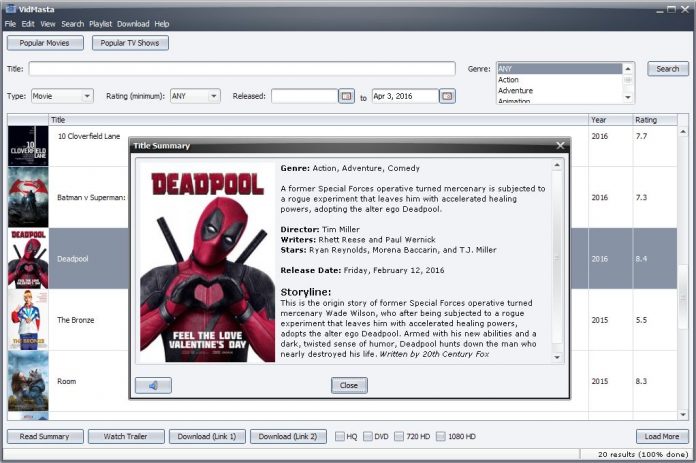Click the 10 Cloverfield Lane poster thumbnail
Image resolution: width=696 pixels, height=463 pixels.
28,146
